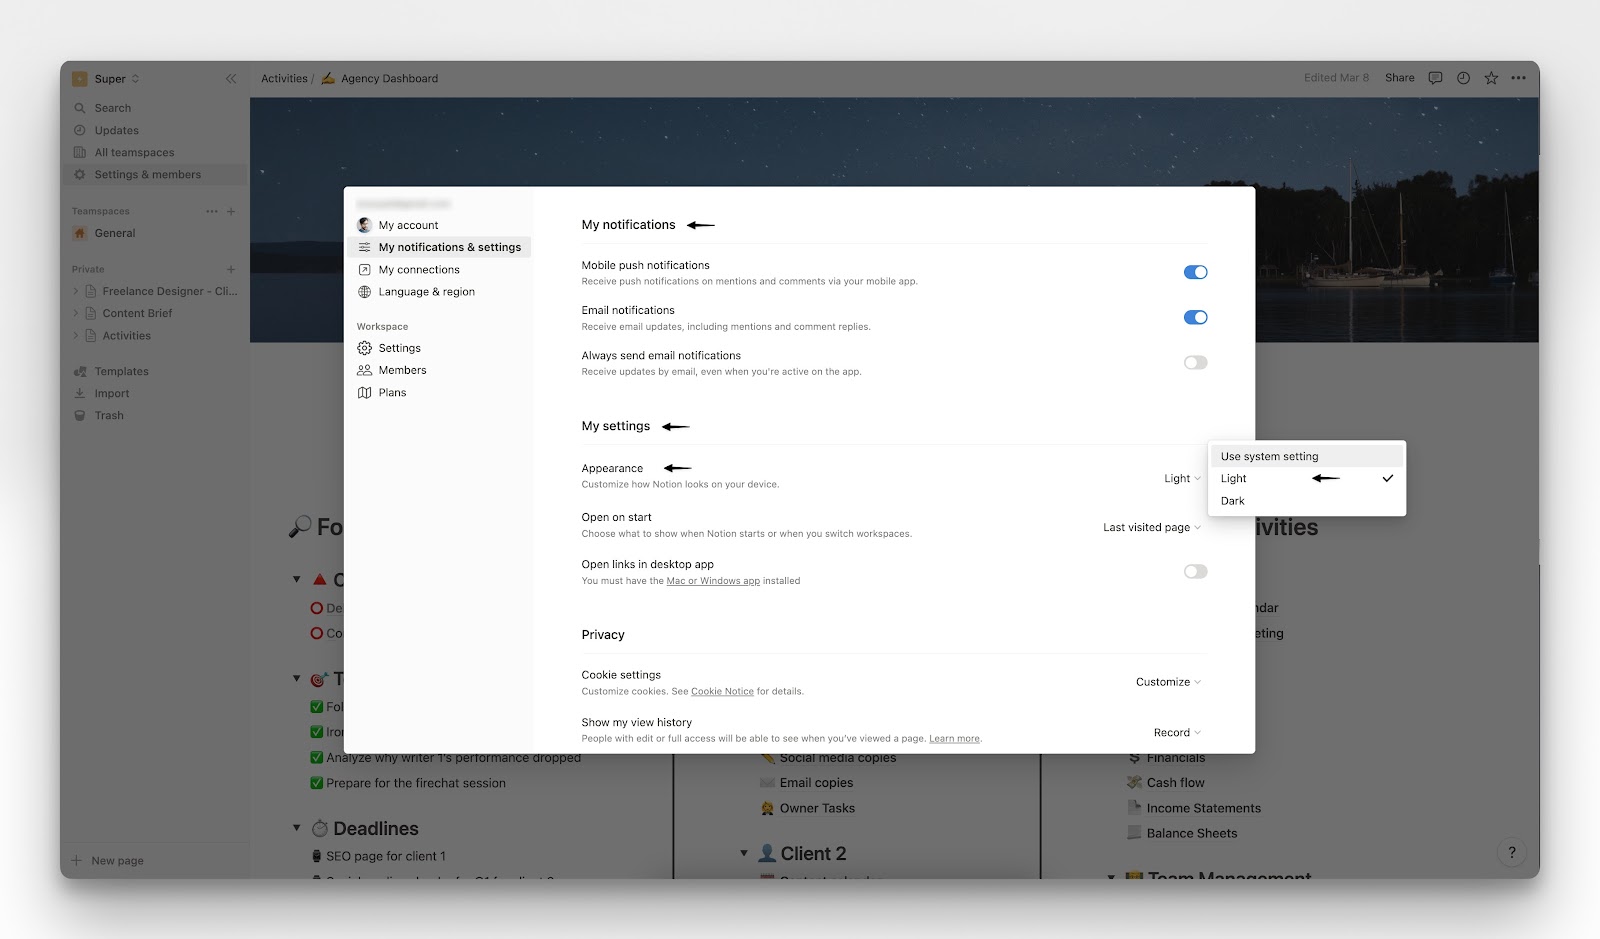Open the Cookie settings Customize dropdown
The width and height of the screenshot is (1600, 939).
click(x=1168, y=682)
